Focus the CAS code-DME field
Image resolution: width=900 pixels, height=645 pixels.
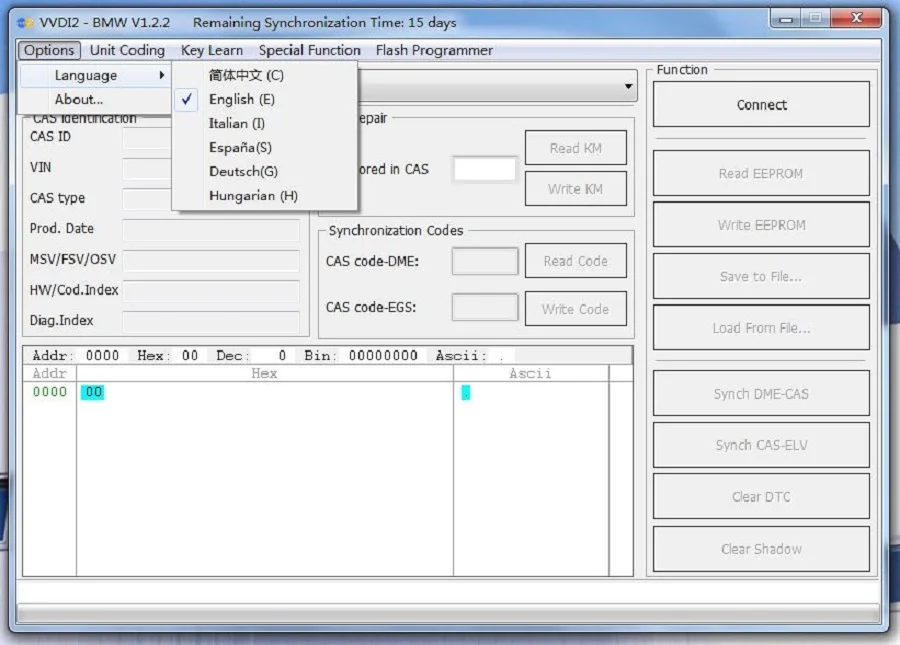point(485,261)
